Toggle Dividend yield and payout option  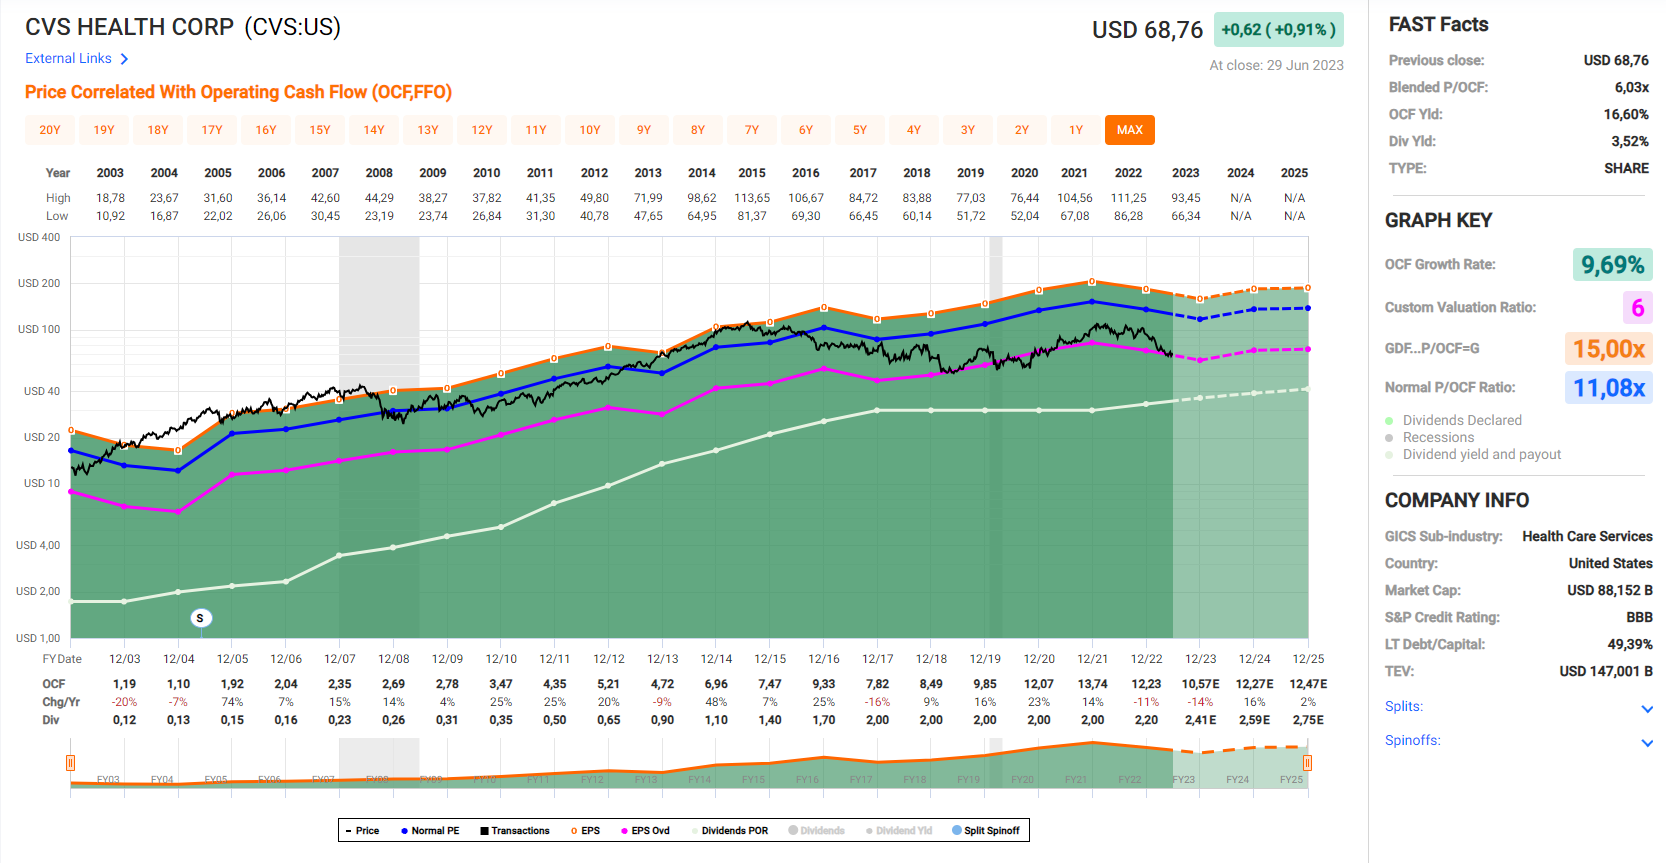click(1481, 455)
